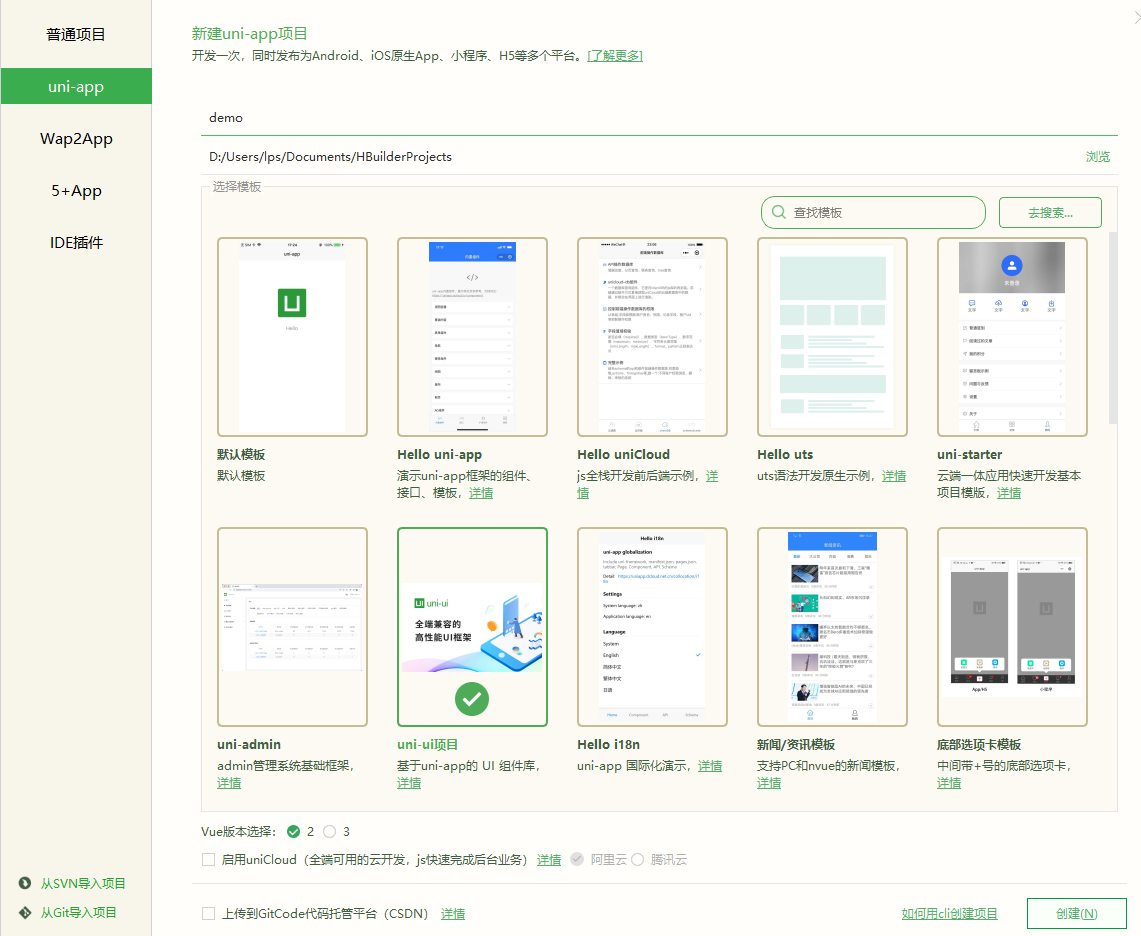
Task: Open 从SVN导入项目 link
Action: (x=83, y=883)
